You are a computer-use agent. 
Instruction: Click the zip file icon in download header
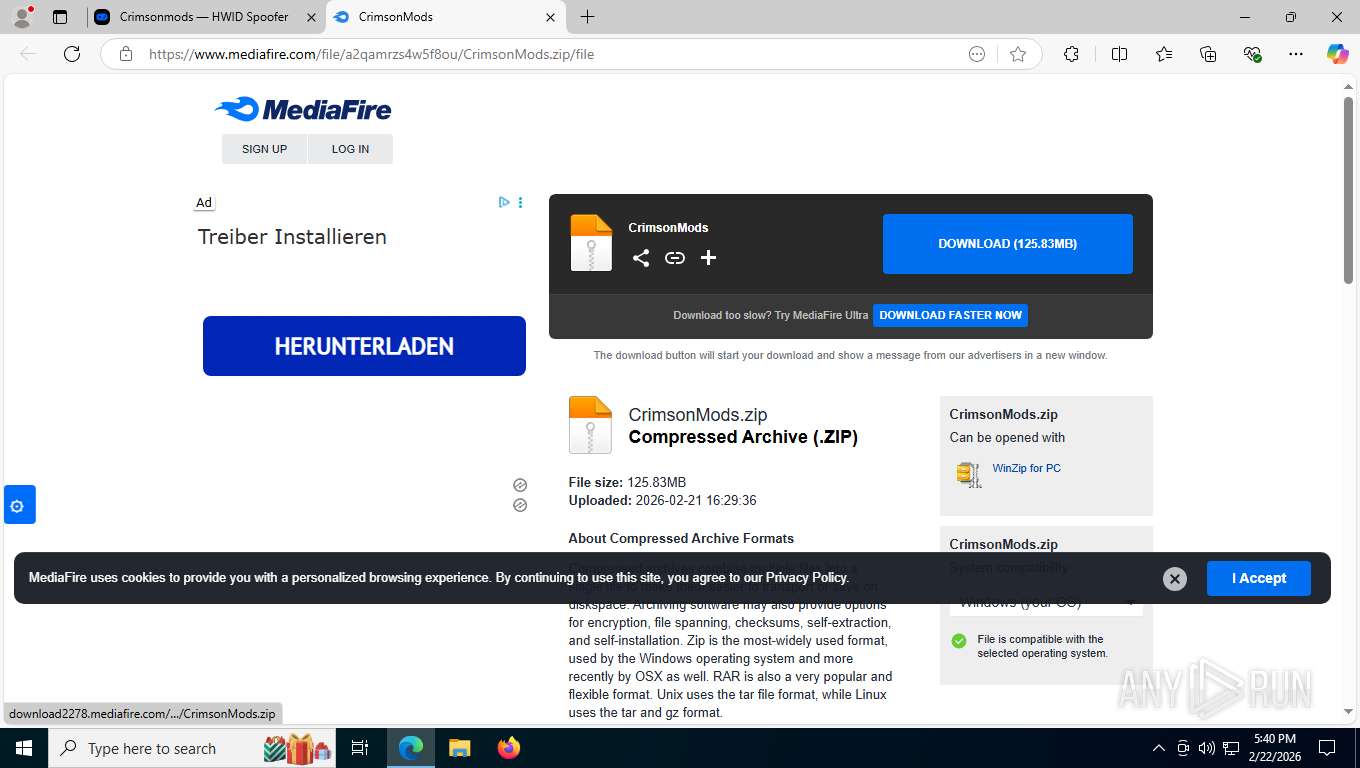click(x=591, y=243)
